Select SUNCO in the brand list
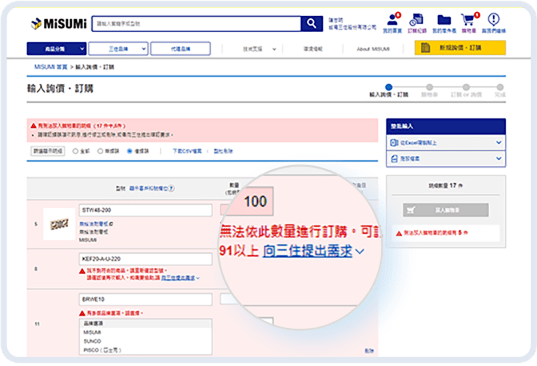537x366 pixels. tap(146, 341)
